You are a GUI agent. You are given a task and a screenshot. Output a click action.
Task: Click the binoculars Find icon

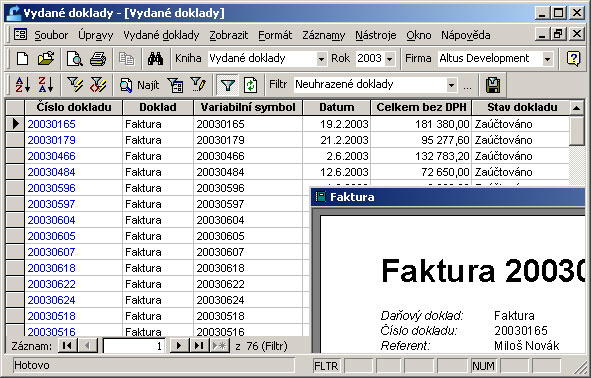click(x=155, y=59)
